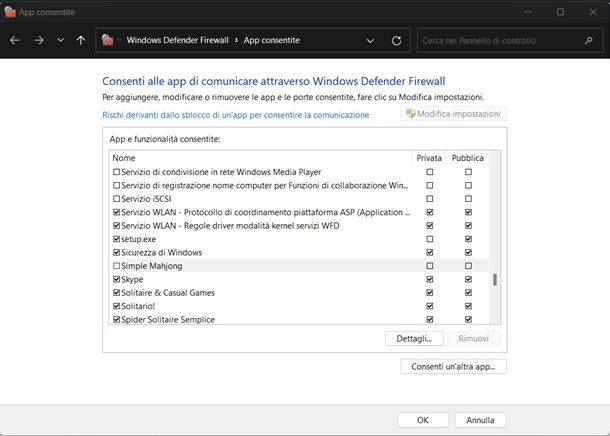The height and width of the screenshot is (436, 610).
Task: Open recent locations chevron next to forward arrow
Action: [60, 40]
